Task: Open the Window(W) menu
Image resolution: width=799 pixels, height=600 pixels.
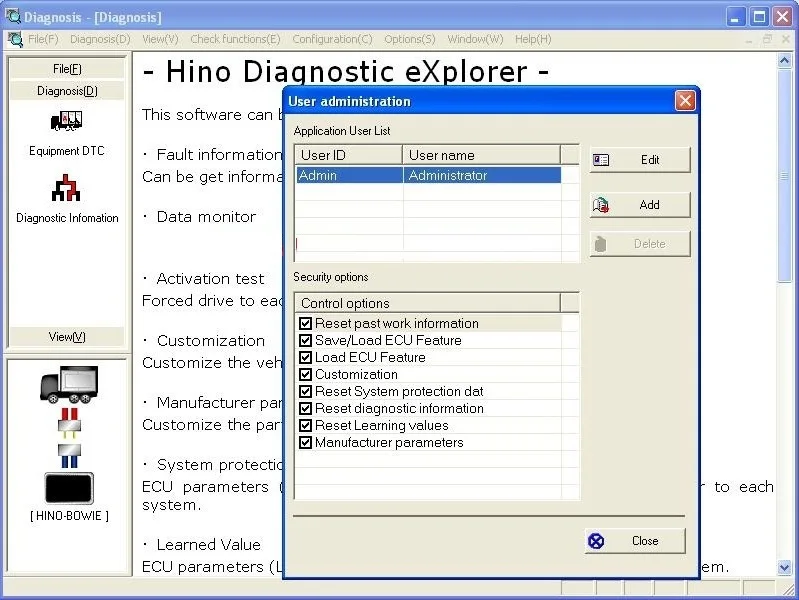Action: [x=475, y=39]
